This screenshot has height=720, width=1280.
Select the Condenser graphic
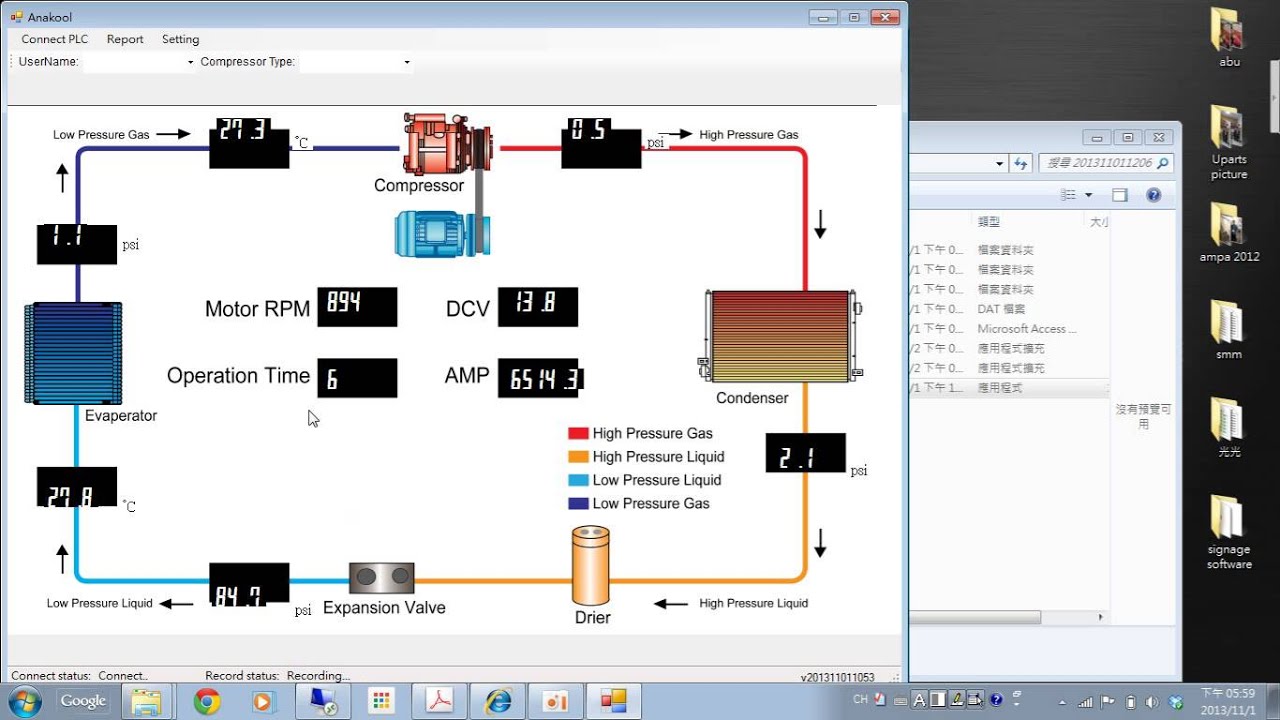pyautogui.click(x=780, y=337)
